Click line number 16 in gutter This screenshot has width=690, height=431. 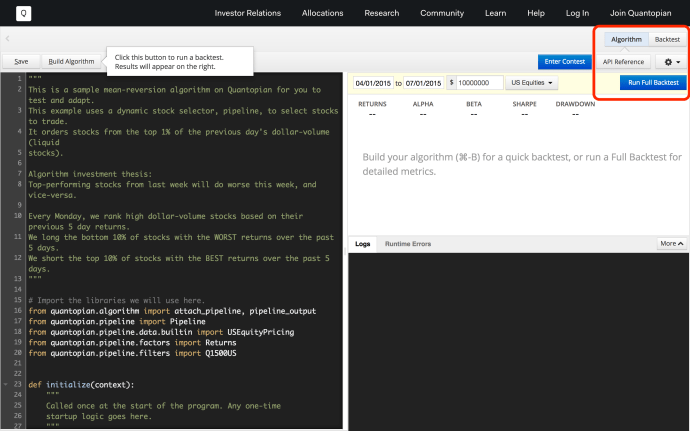coord(18,311)
